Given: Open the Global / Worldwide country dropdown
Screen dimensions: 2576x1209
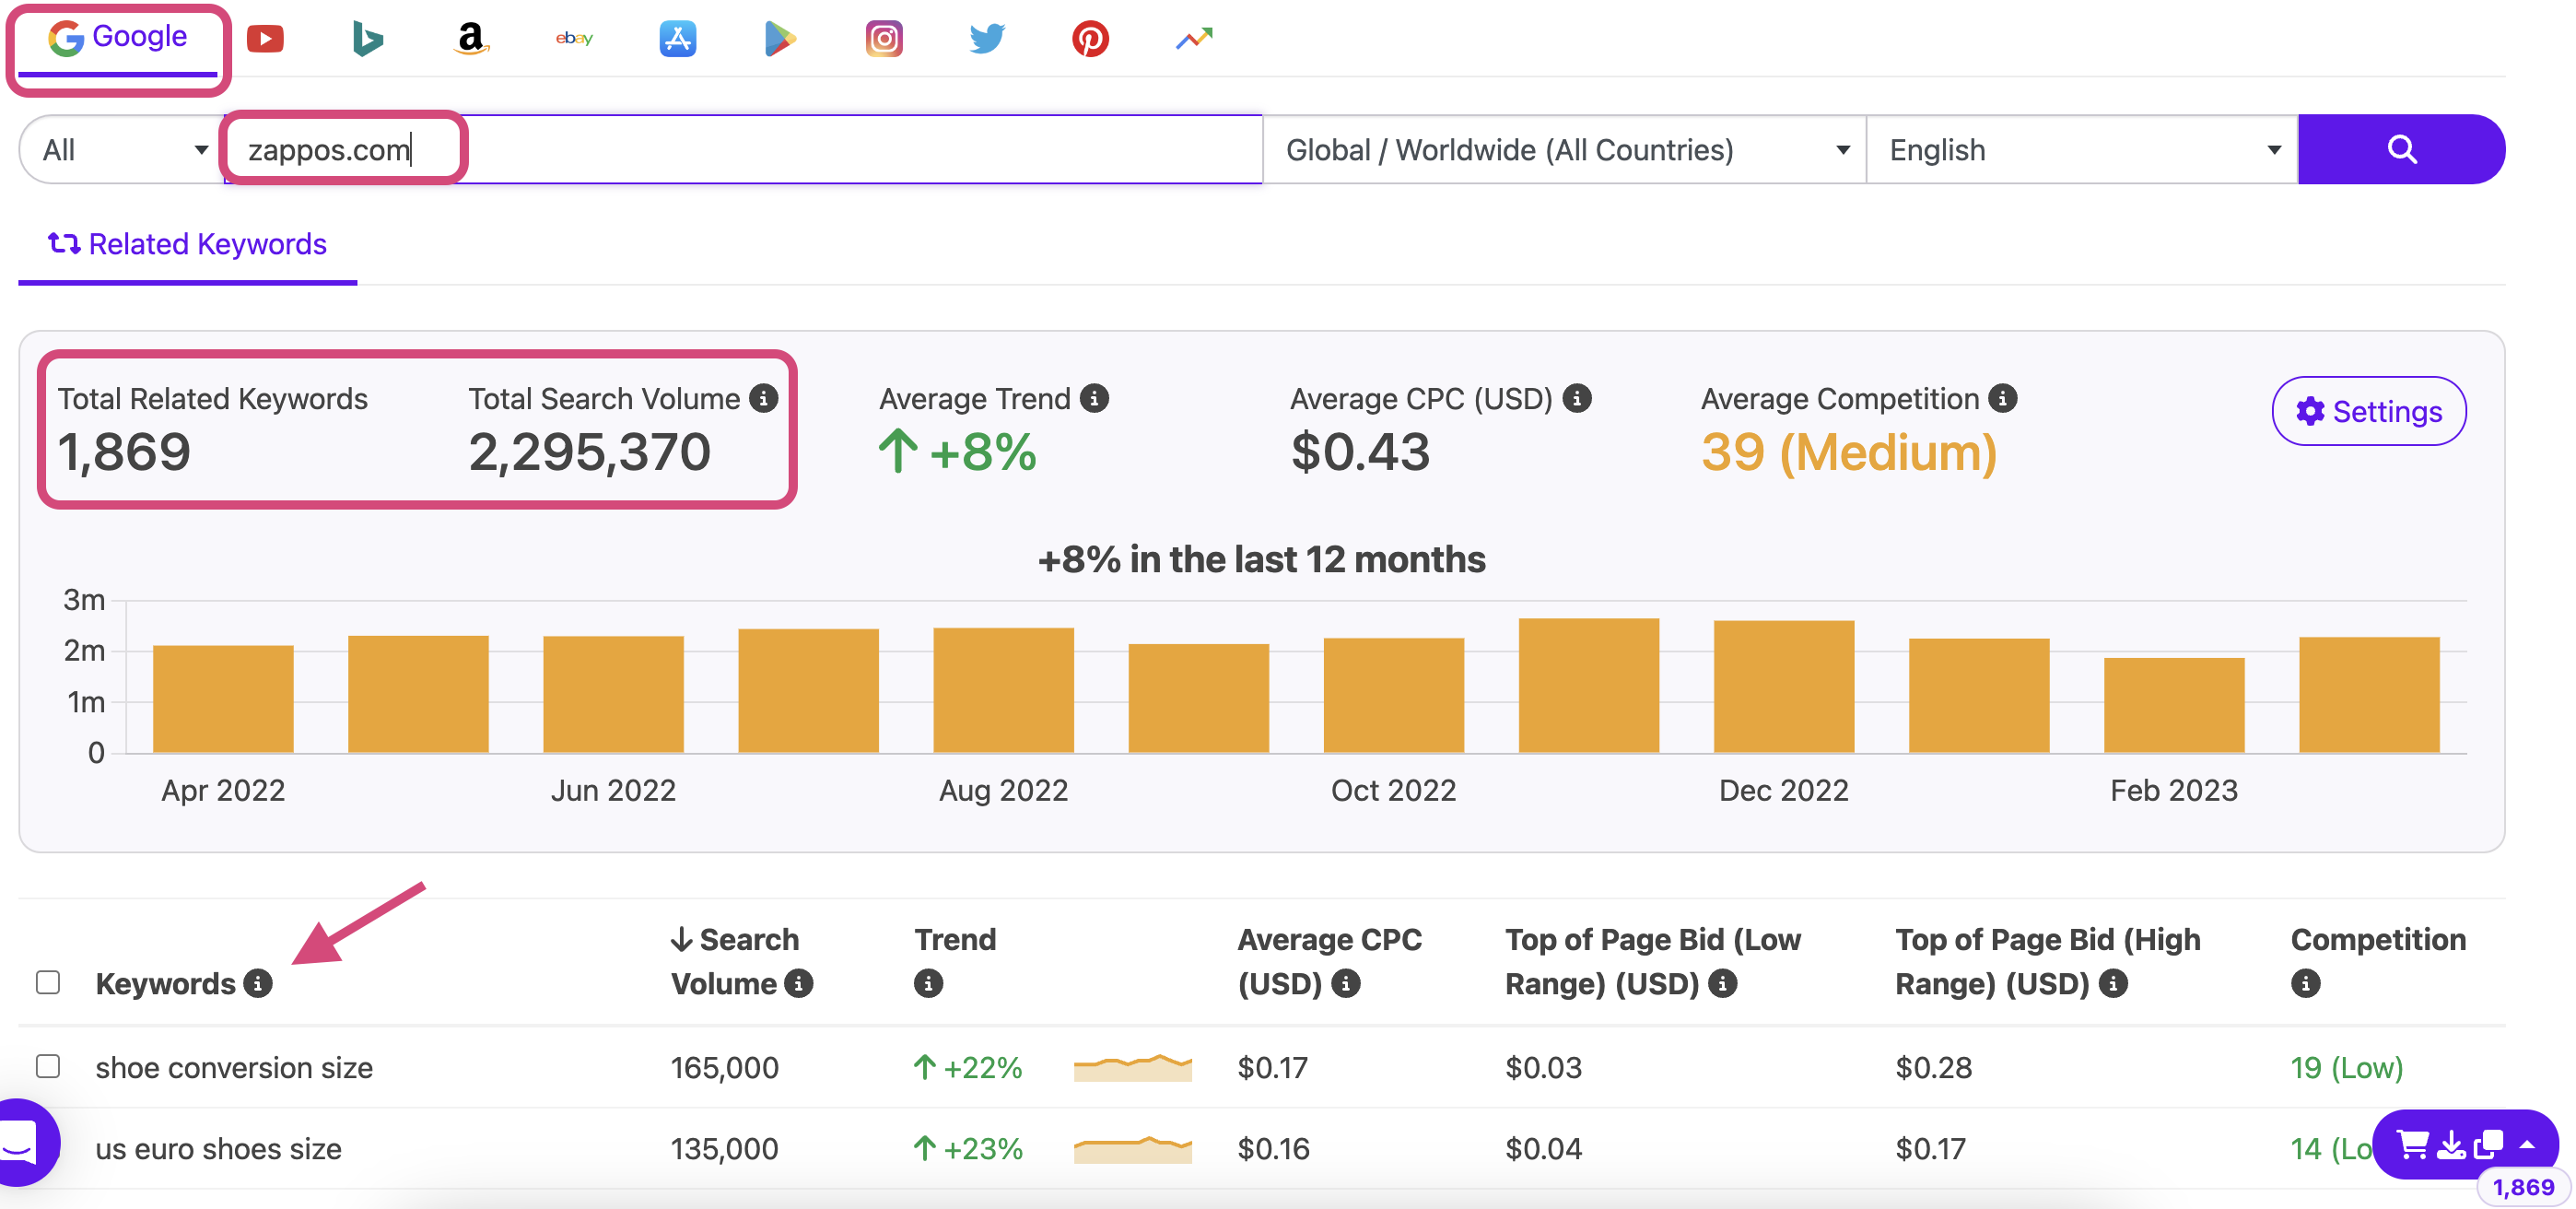Looking at the screenshot, I should tap(1565, 150).
